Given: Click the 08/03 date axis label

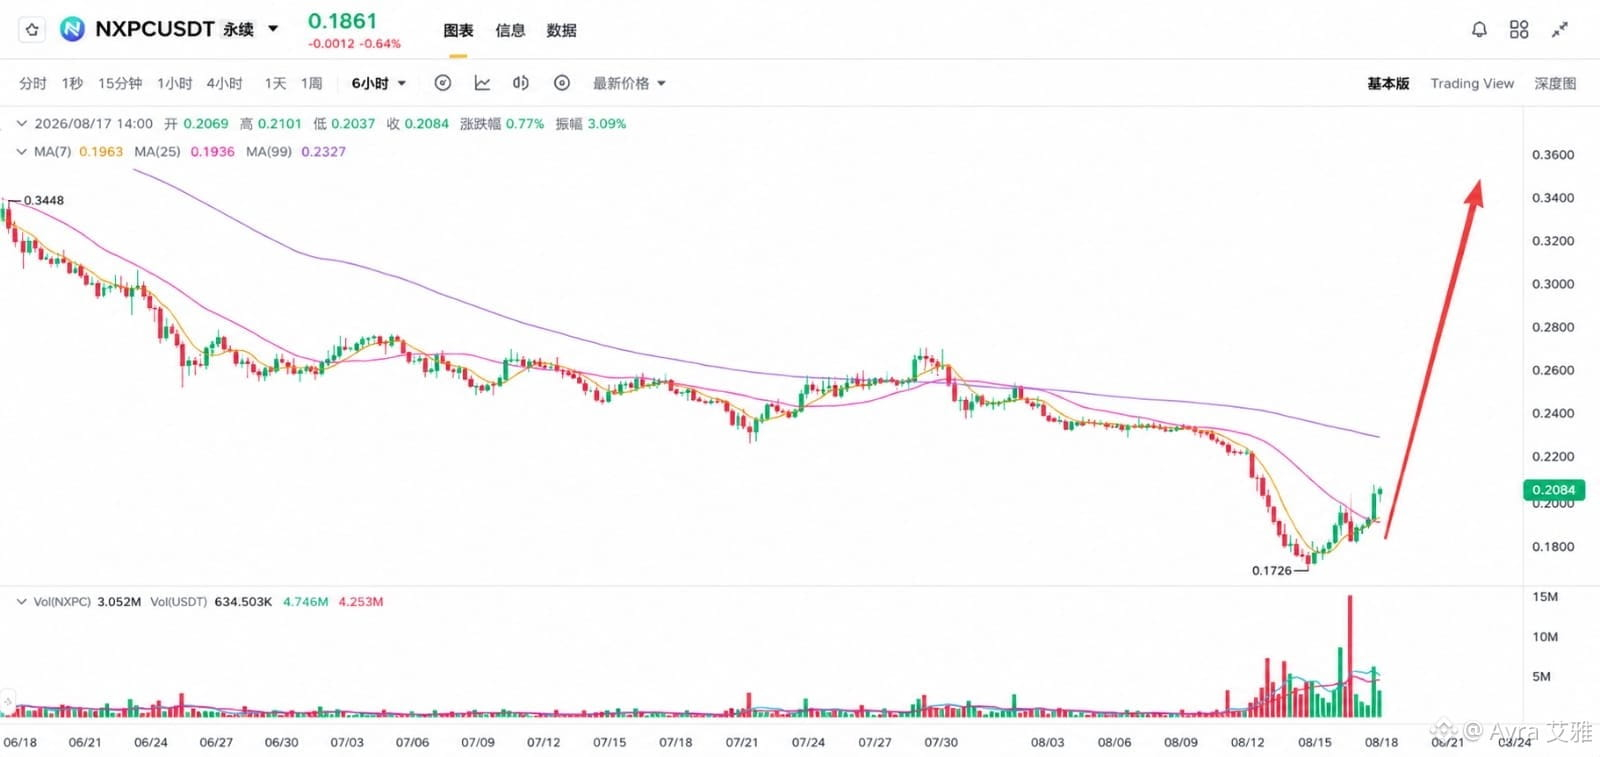Looking at the screenshot, I should click(1048, 742).
